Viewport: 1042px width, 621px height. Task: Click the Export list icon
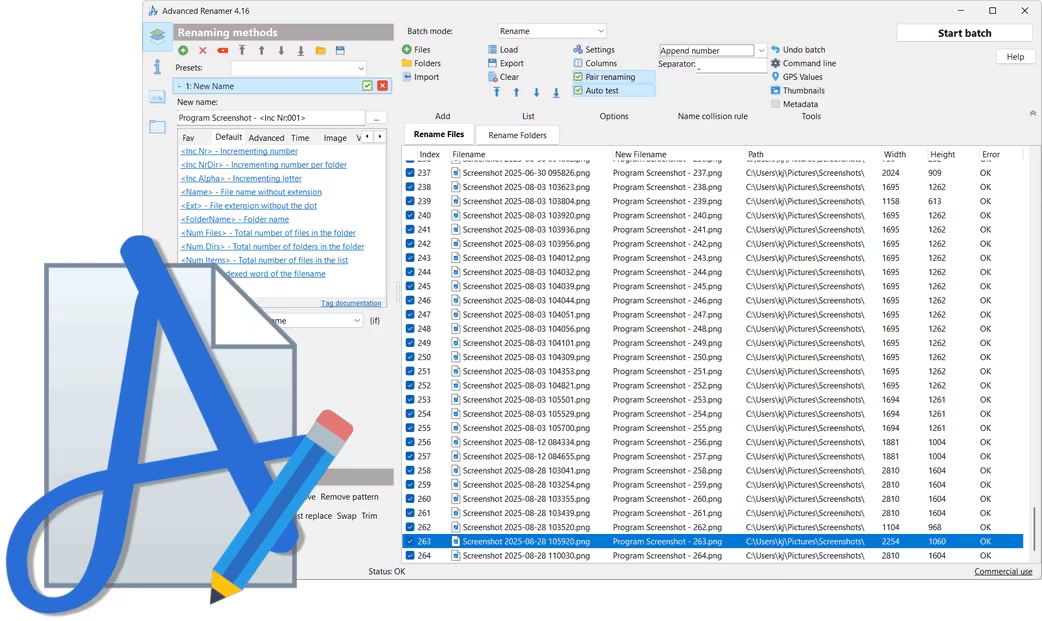pos(493,63)
